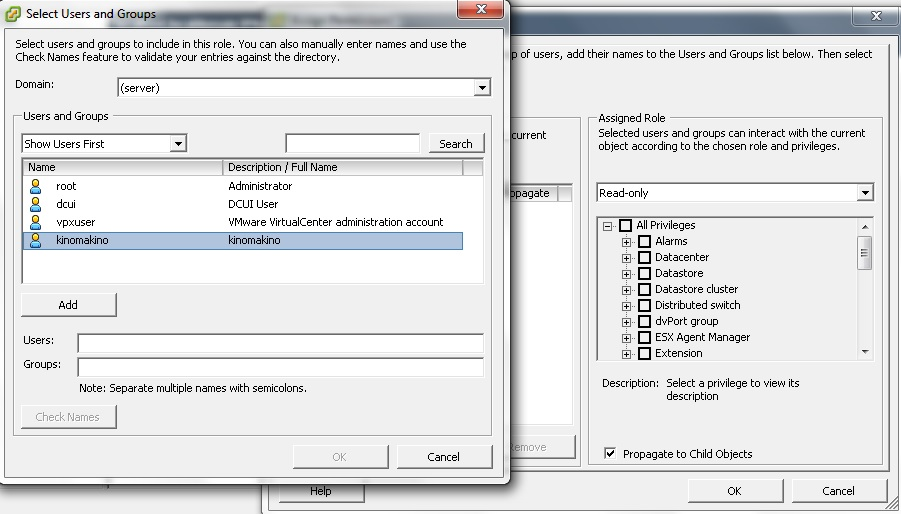This screenshot has height=514, width=901.
Task: Click the vSphere icon in dialog title bar
Action: [x=13, y=14]
